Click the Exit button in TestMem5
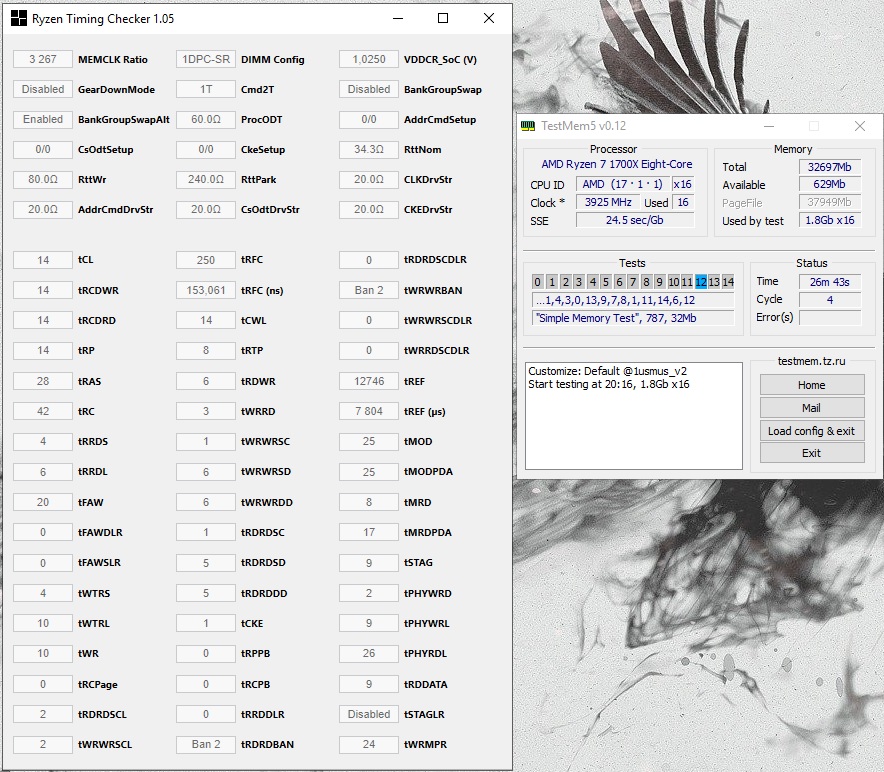Viewport: 884px width, 772px height. tap(812, 453)
